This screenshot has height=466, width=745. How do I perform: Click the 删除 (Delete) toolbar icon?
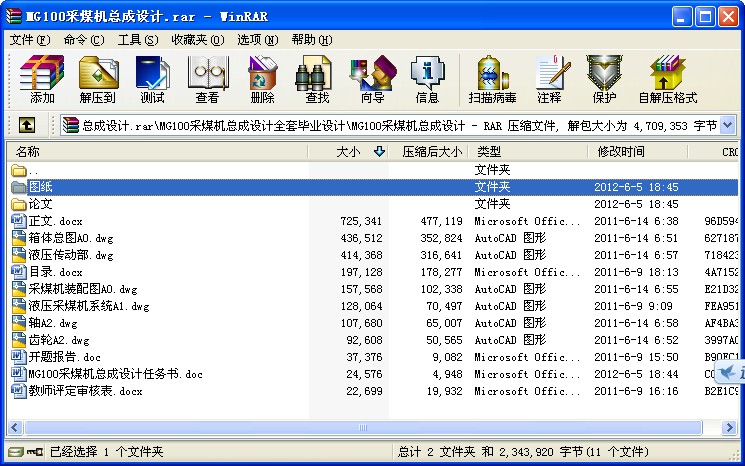pos(262,79)
